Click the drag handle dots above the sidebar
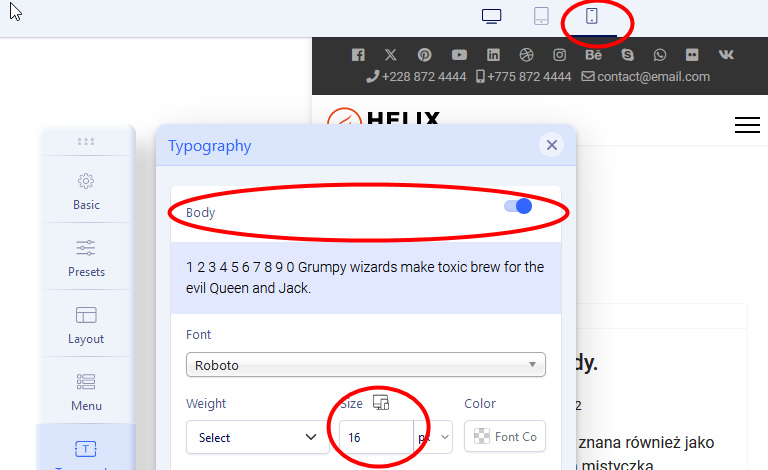This screenshot has width=768, height=470. 86,141
